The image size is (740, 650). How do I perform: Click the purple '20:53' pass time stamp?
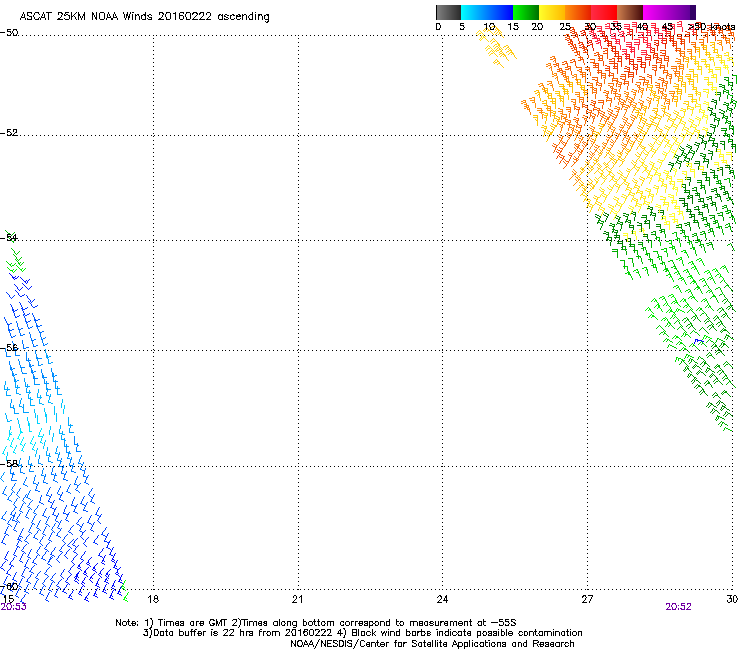click(x=14, y=607)
